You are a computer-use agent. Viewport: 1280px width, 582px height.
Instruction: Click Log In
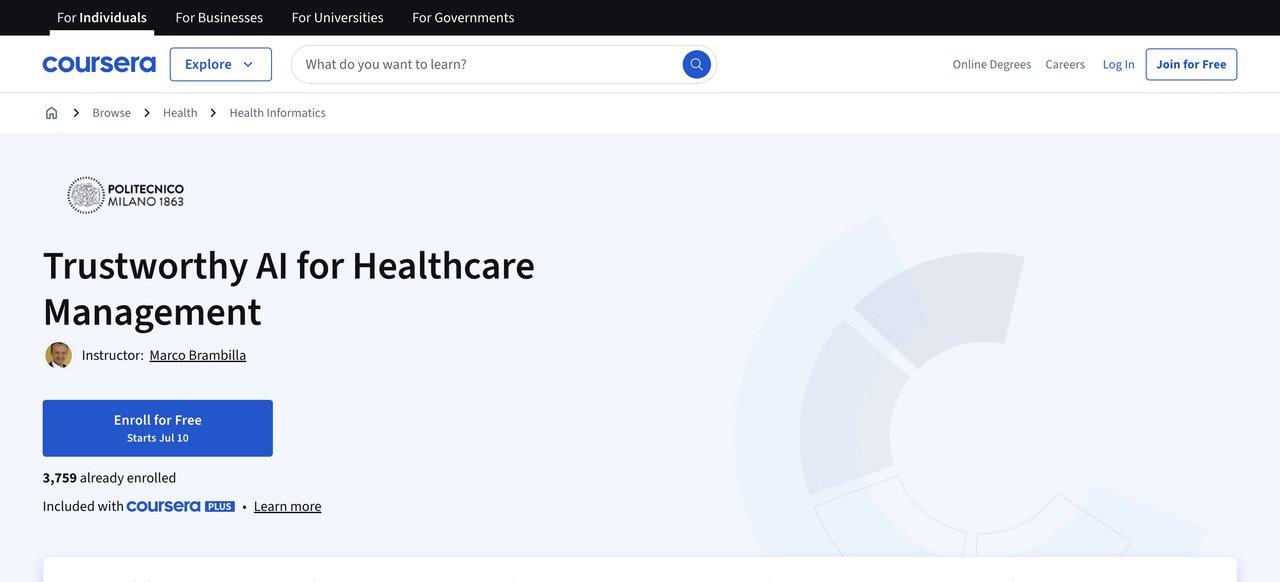click(1119, 64)
